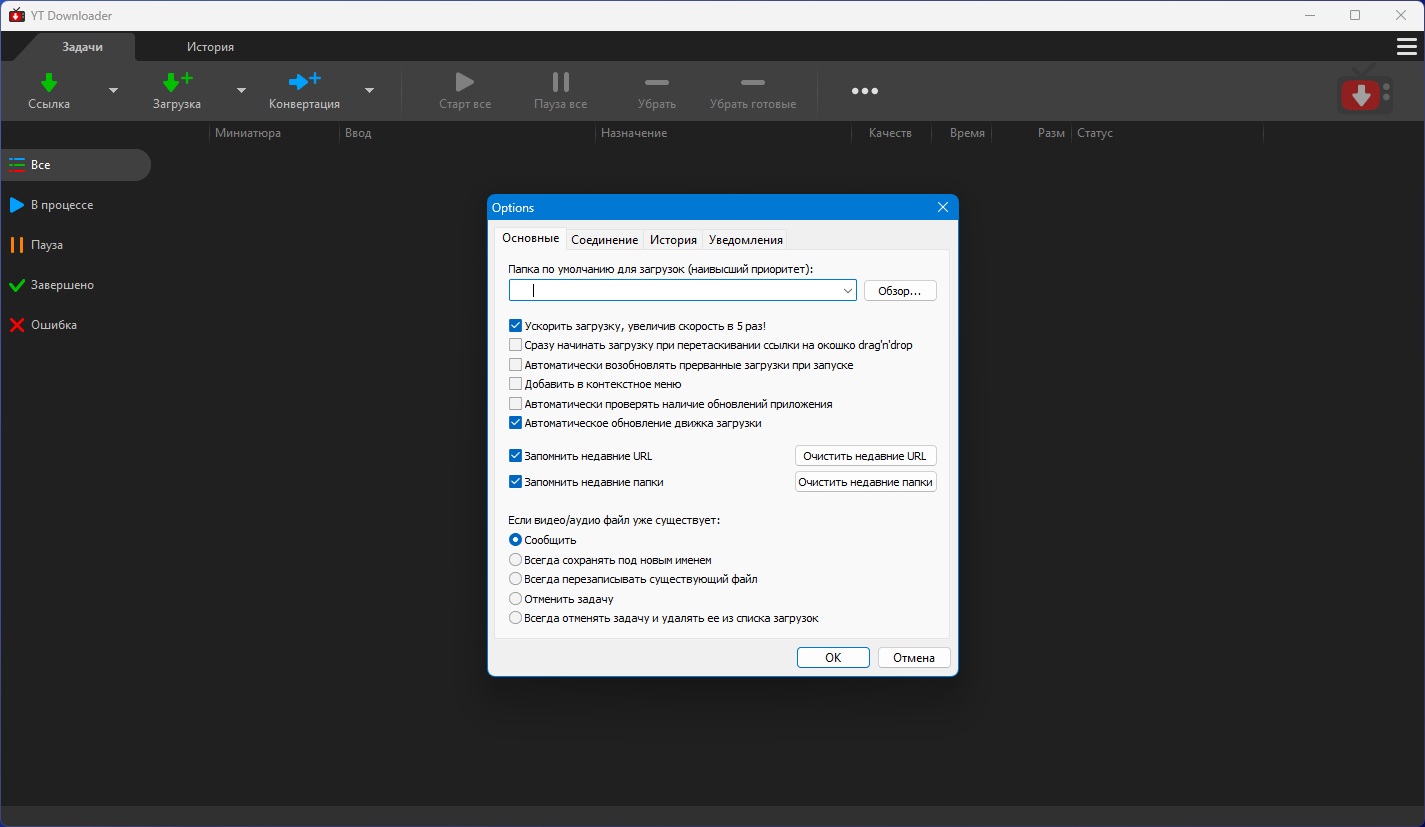1425x827 pixels.
Task: Click the Статус column header
Action: click(1167, 133)
